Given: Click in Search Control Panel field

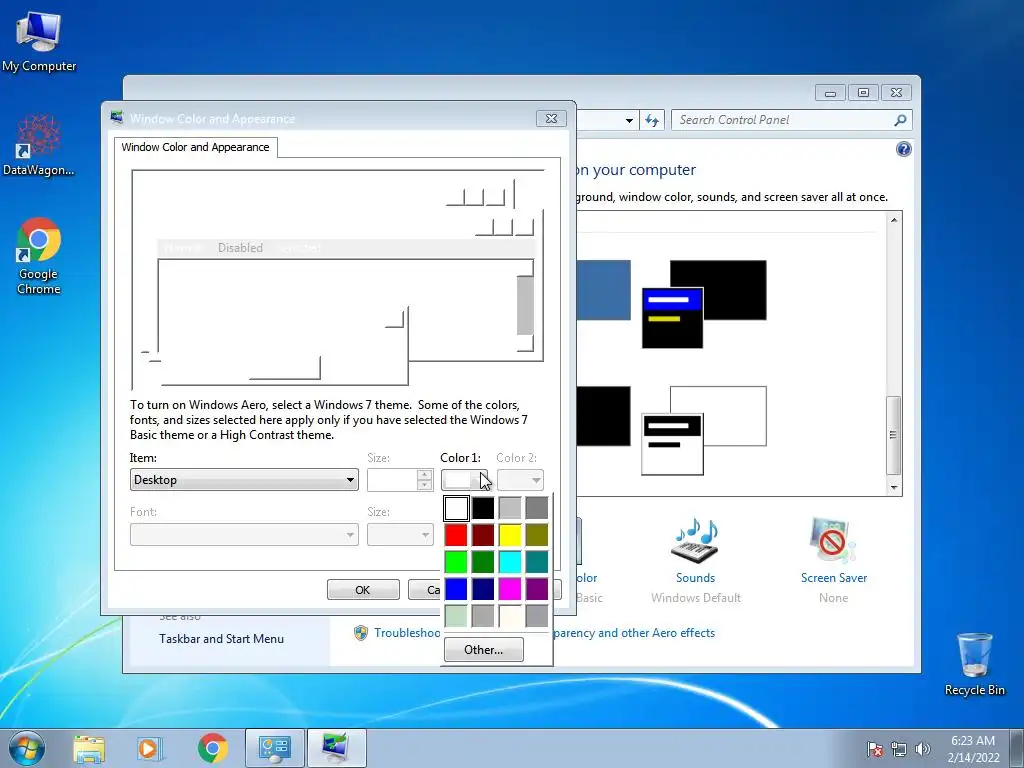Looking at the screenshot, I should [782, 120].
